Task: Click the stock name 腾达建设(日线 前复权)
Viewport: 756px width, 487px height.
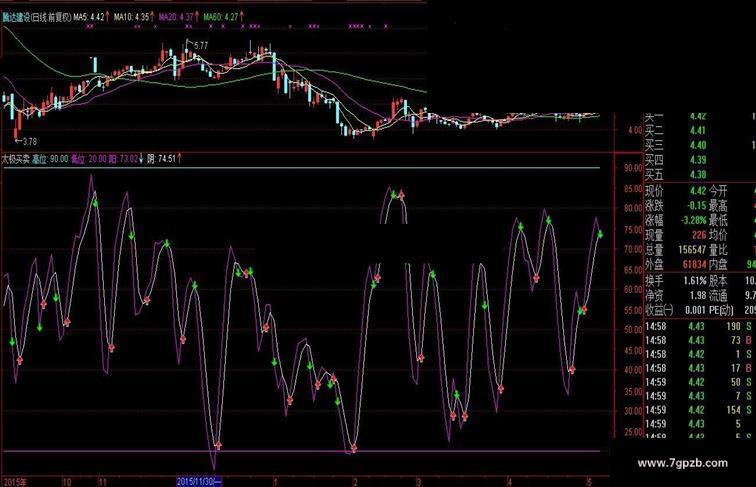Action: [37, 17]
